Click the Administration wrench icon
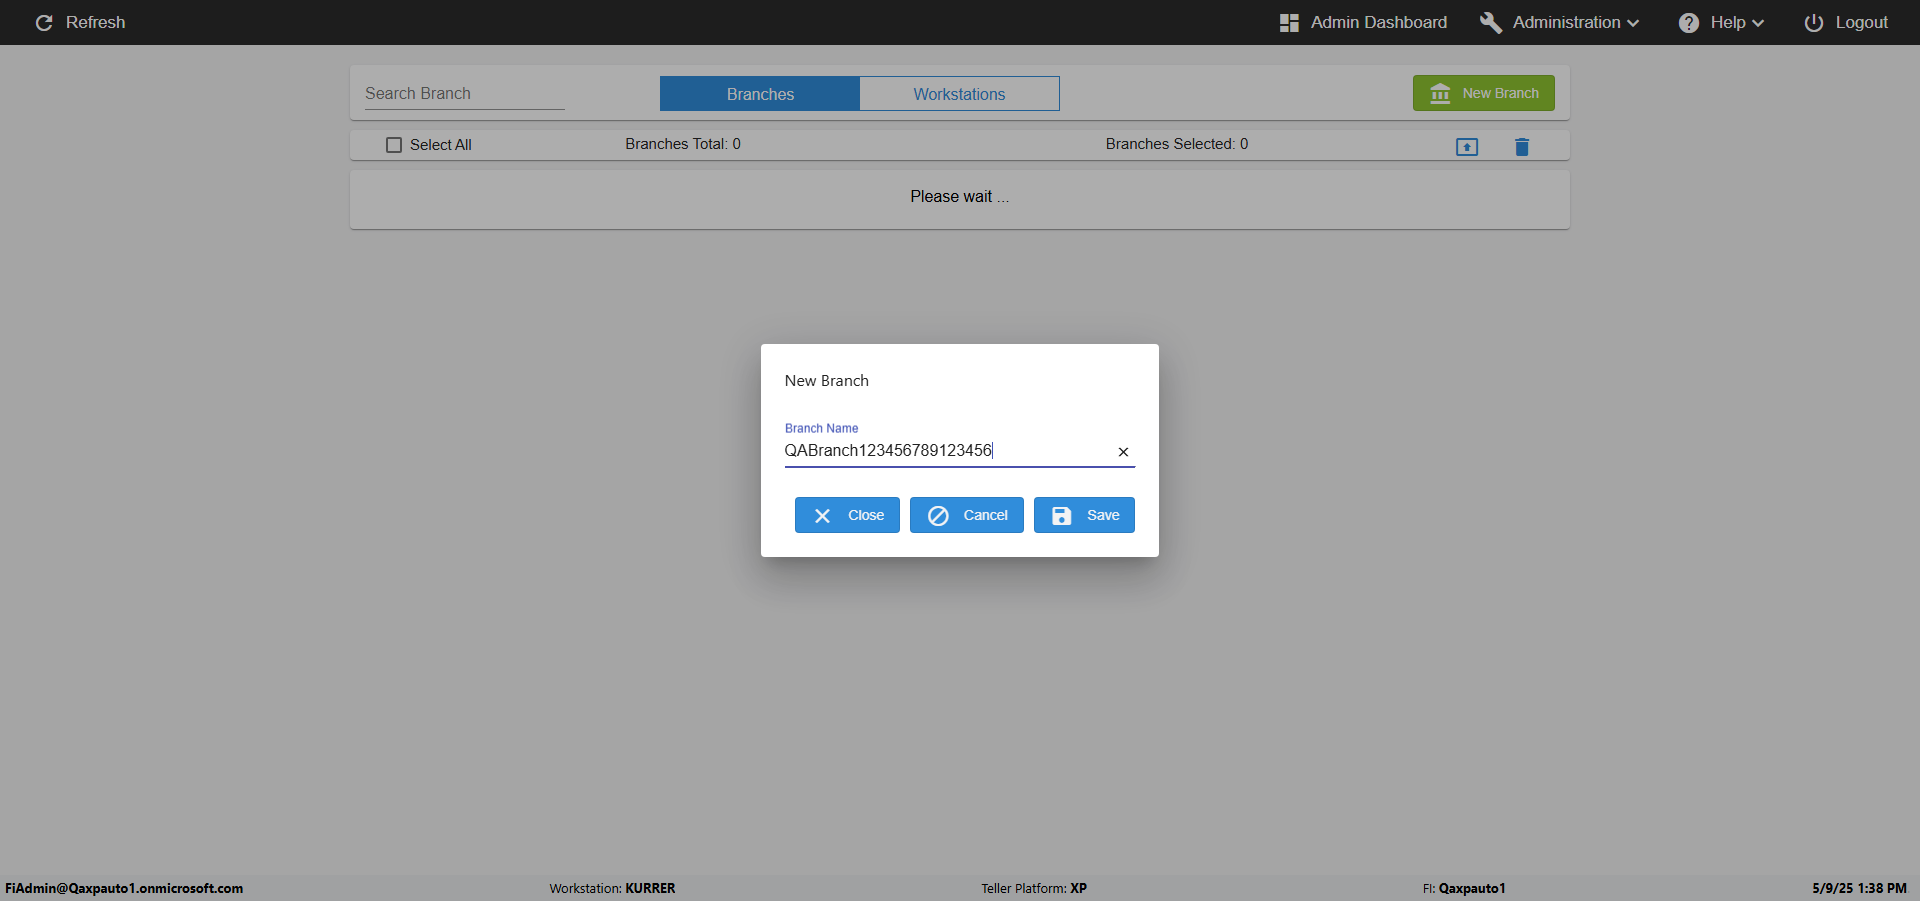The height and width of the screenshot is (901, 1920). coord(1490,22)
